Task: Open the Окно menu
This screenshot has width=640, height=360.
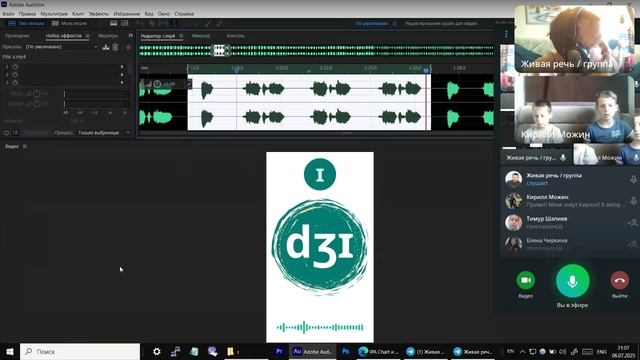Action: coord(164,13)
